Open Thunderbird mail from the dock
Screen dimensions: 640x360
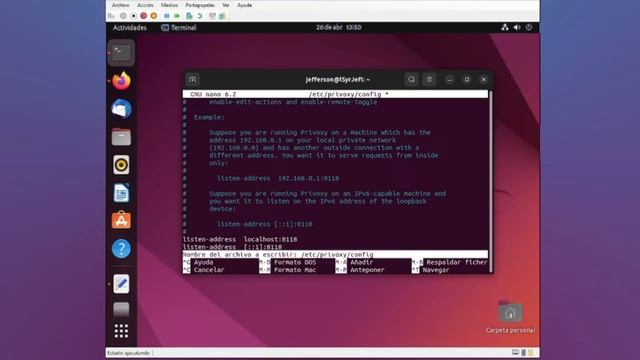(121, 109)
